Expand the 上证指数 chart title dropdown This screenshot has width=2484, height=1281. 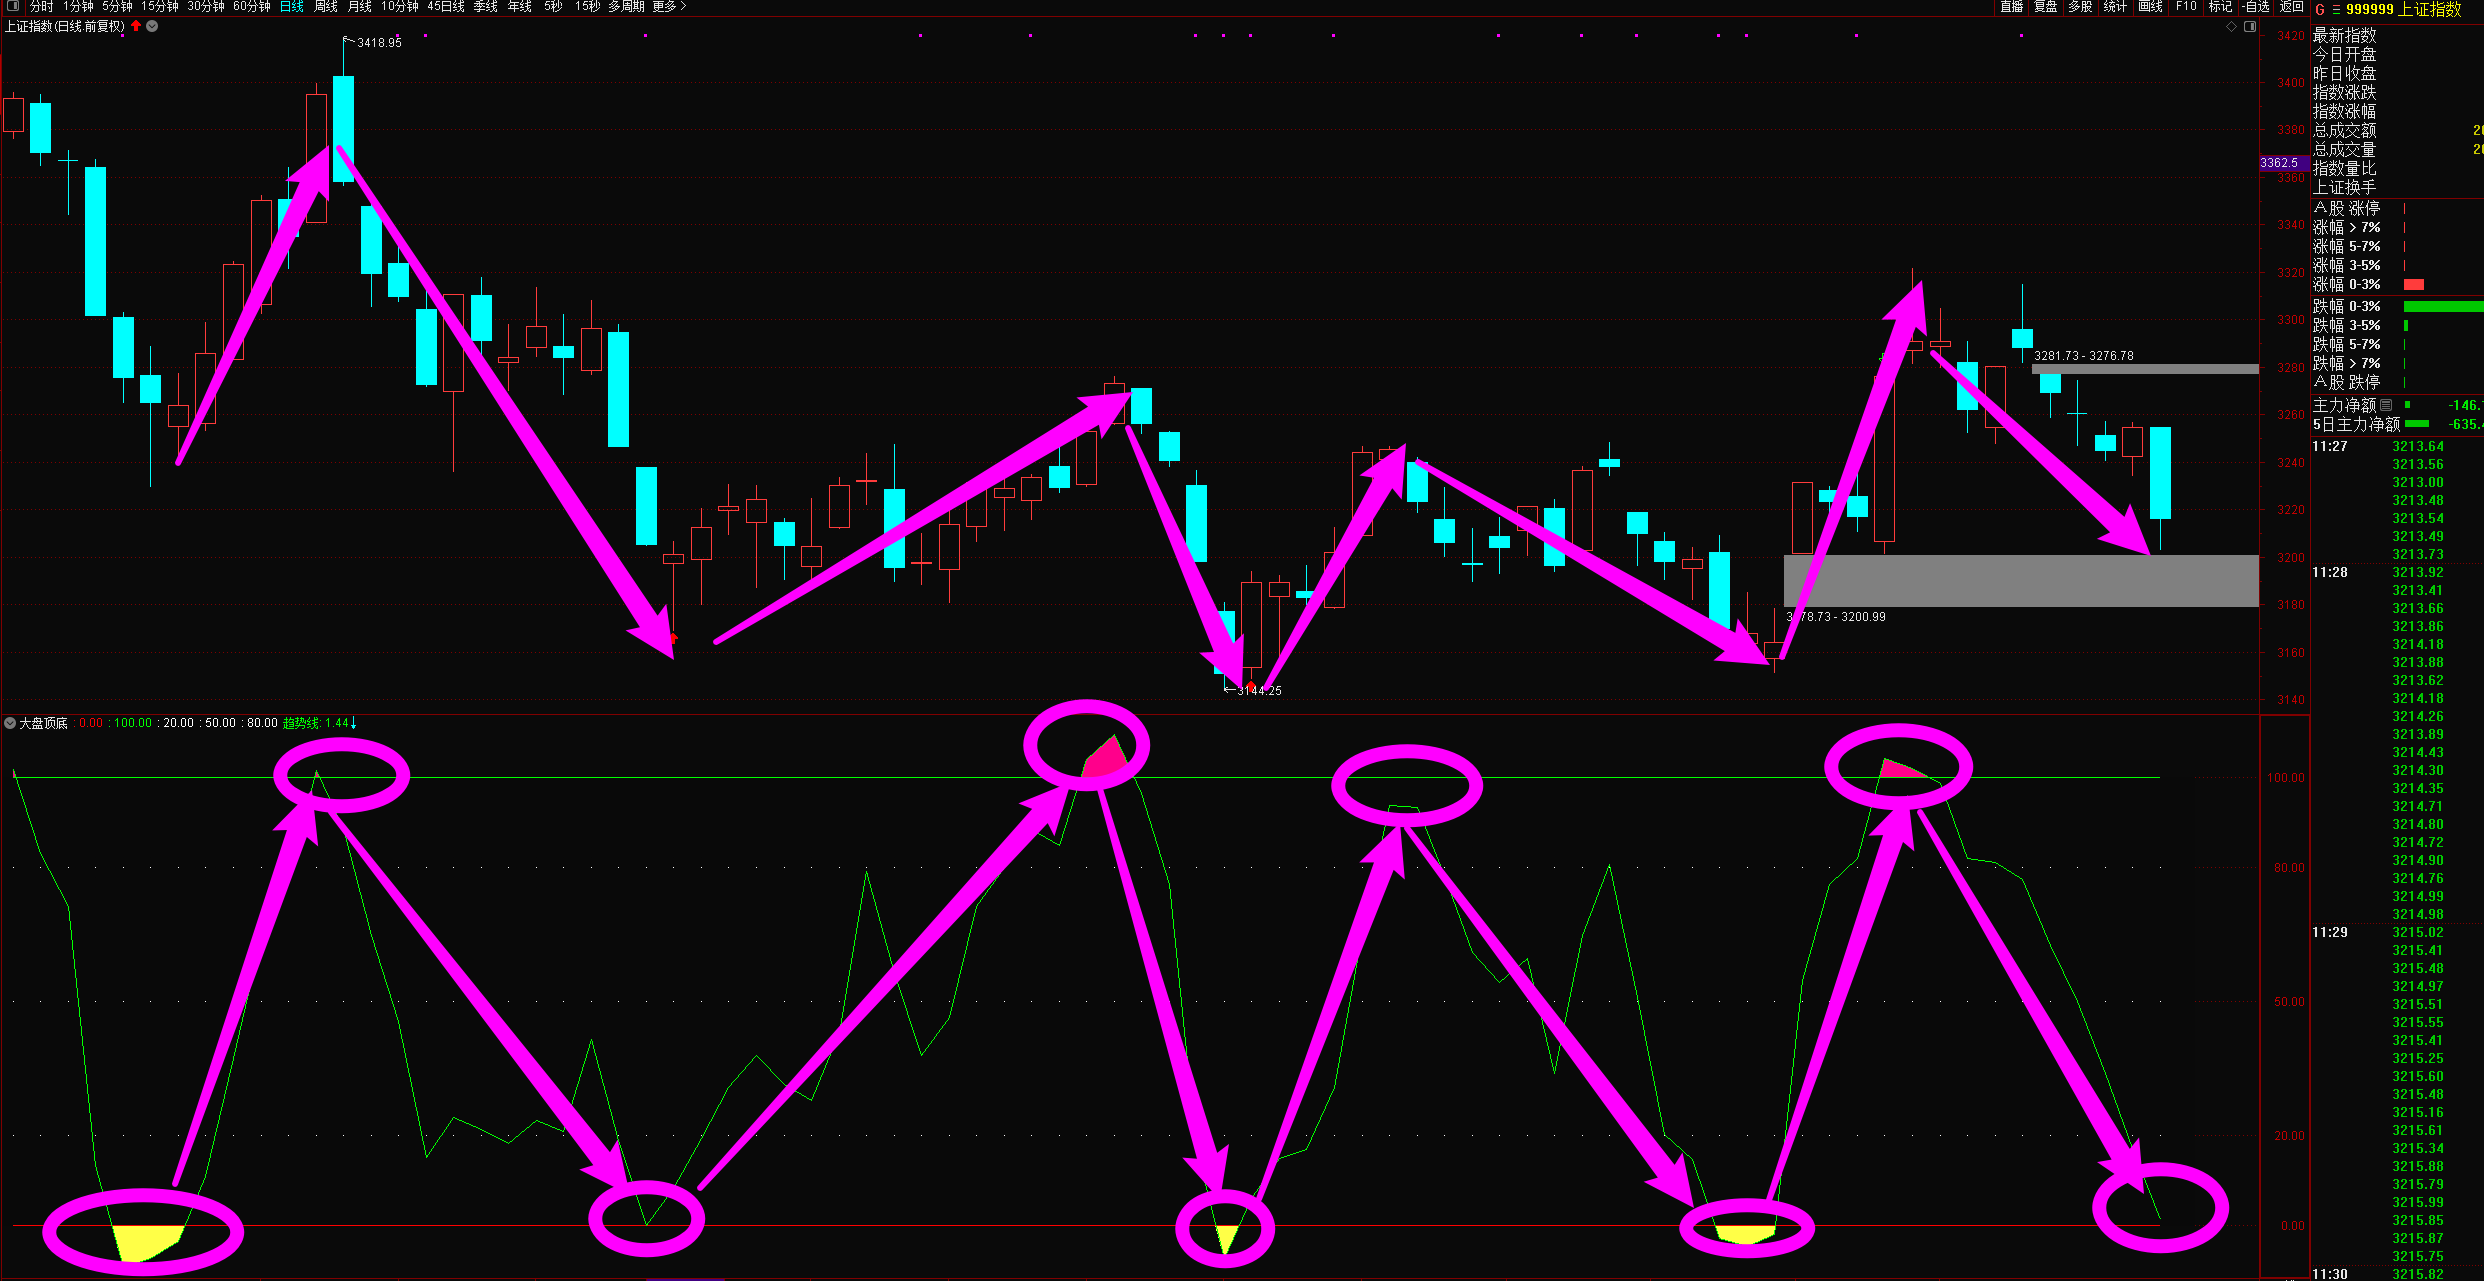point(152,26)
